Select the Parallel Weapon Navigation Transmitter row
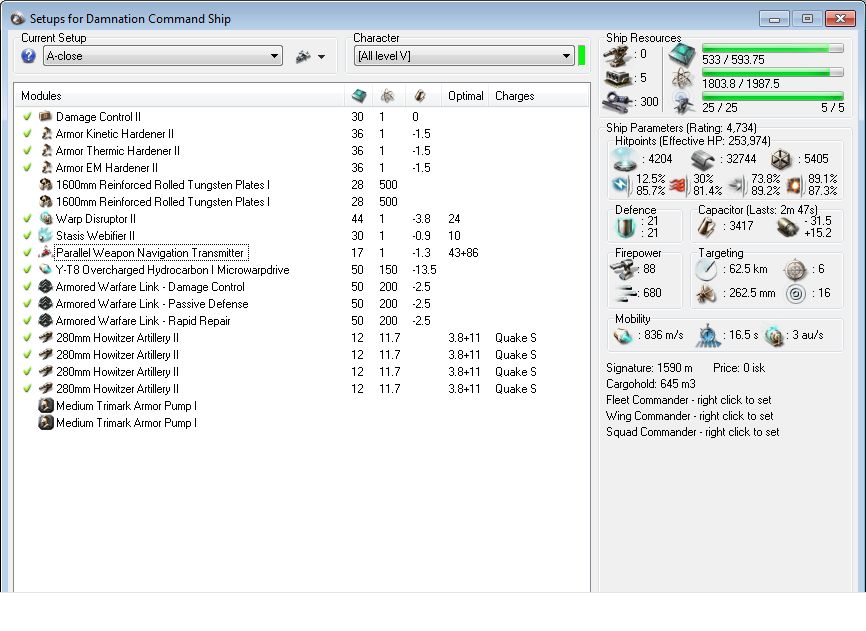866x631 pixels. click(303, 253)
